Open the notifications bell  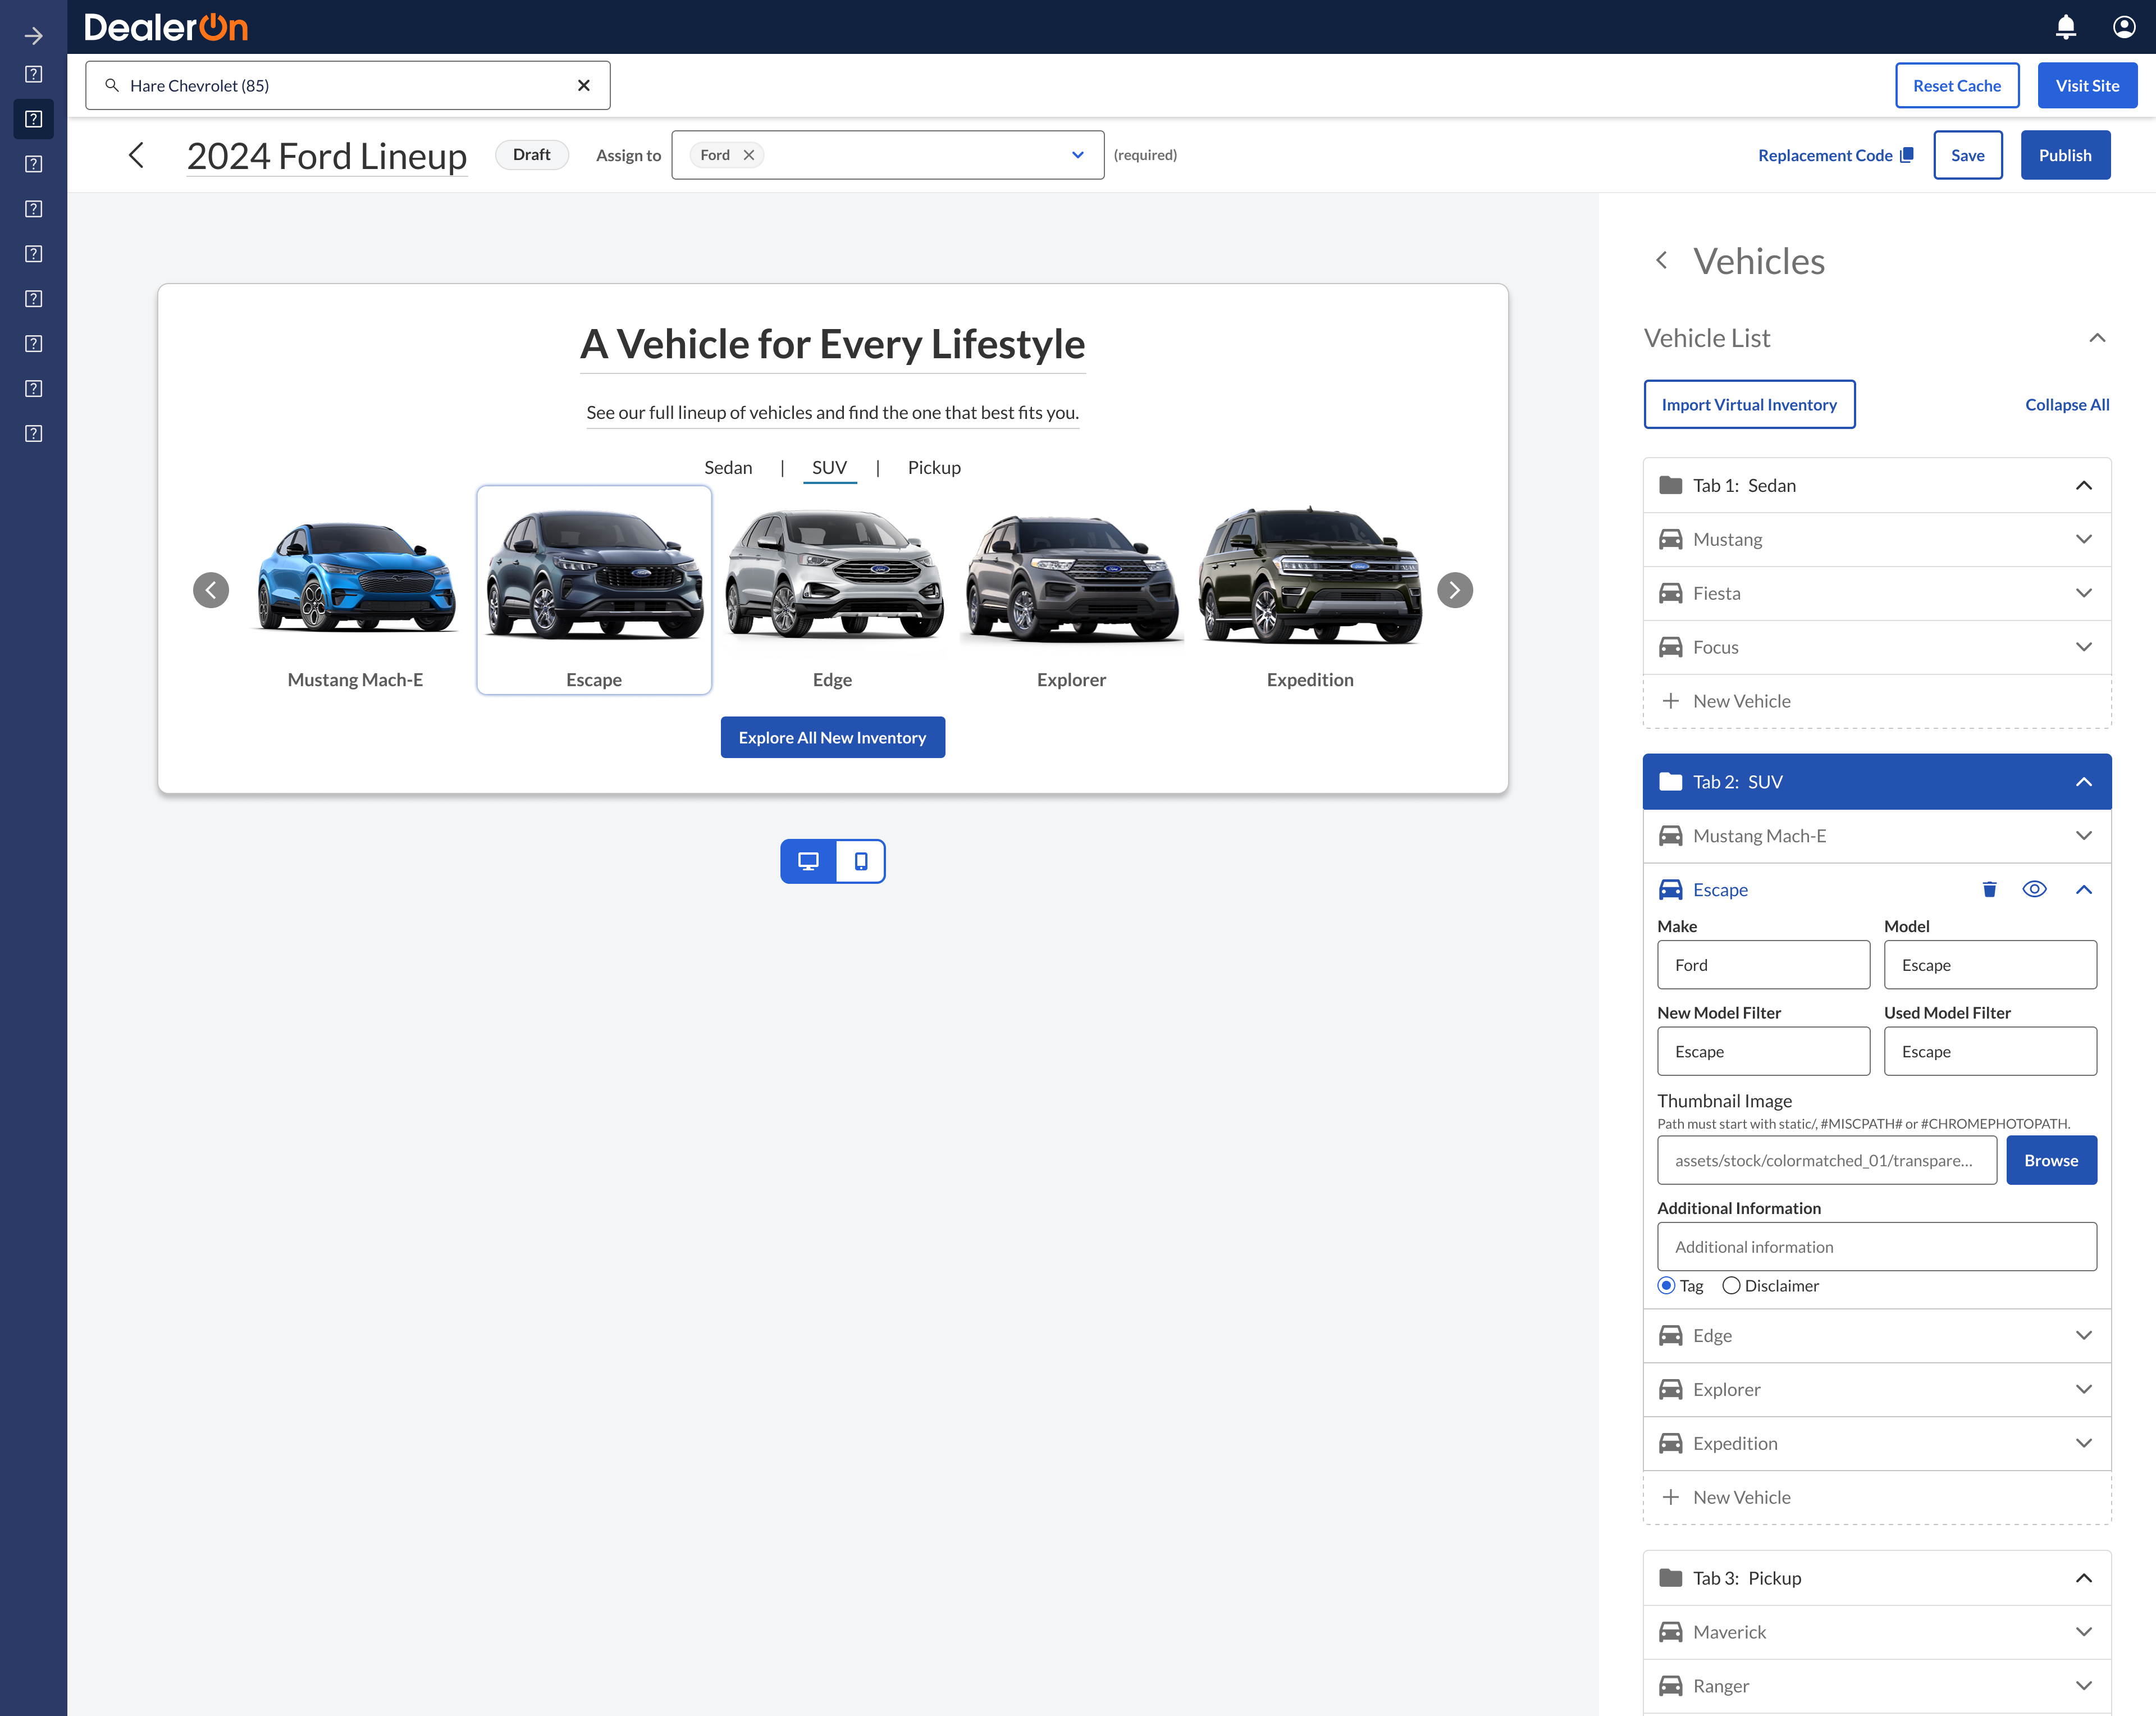[x=2065, y=27]
